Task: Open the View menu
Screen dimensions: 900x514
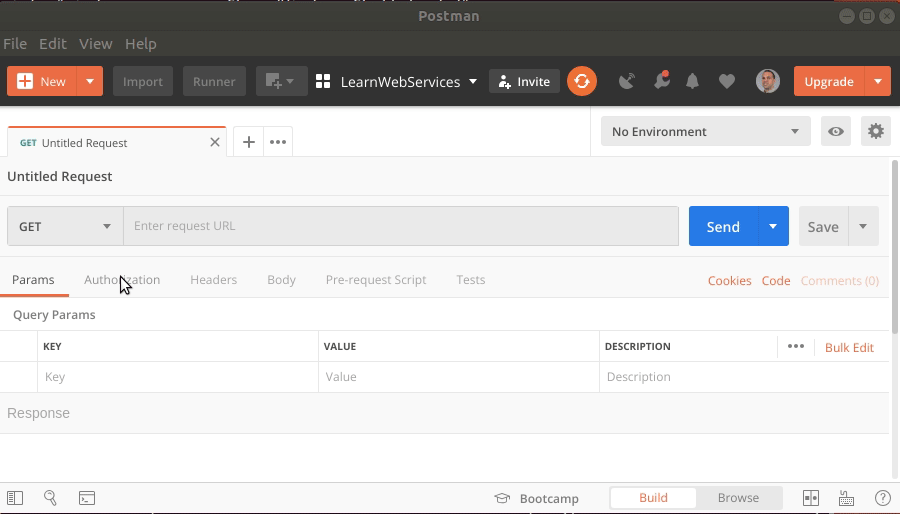Action: point(95,44)
